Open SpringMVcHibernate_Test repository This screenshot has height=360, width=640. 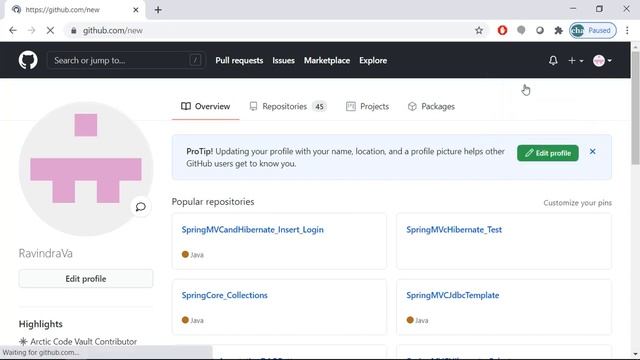coord(454,230)
